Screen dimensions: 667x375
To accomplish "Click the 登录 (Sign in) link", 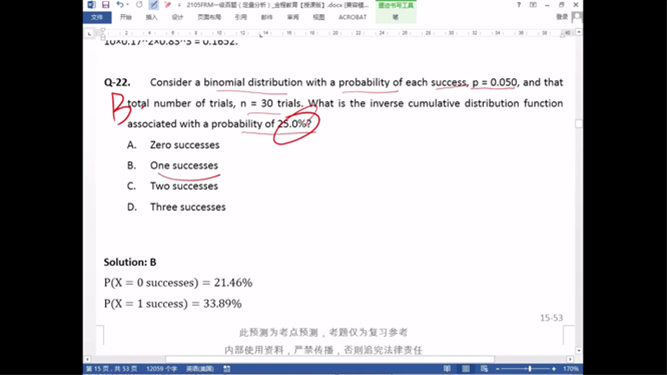I will [x=562, y=17].
